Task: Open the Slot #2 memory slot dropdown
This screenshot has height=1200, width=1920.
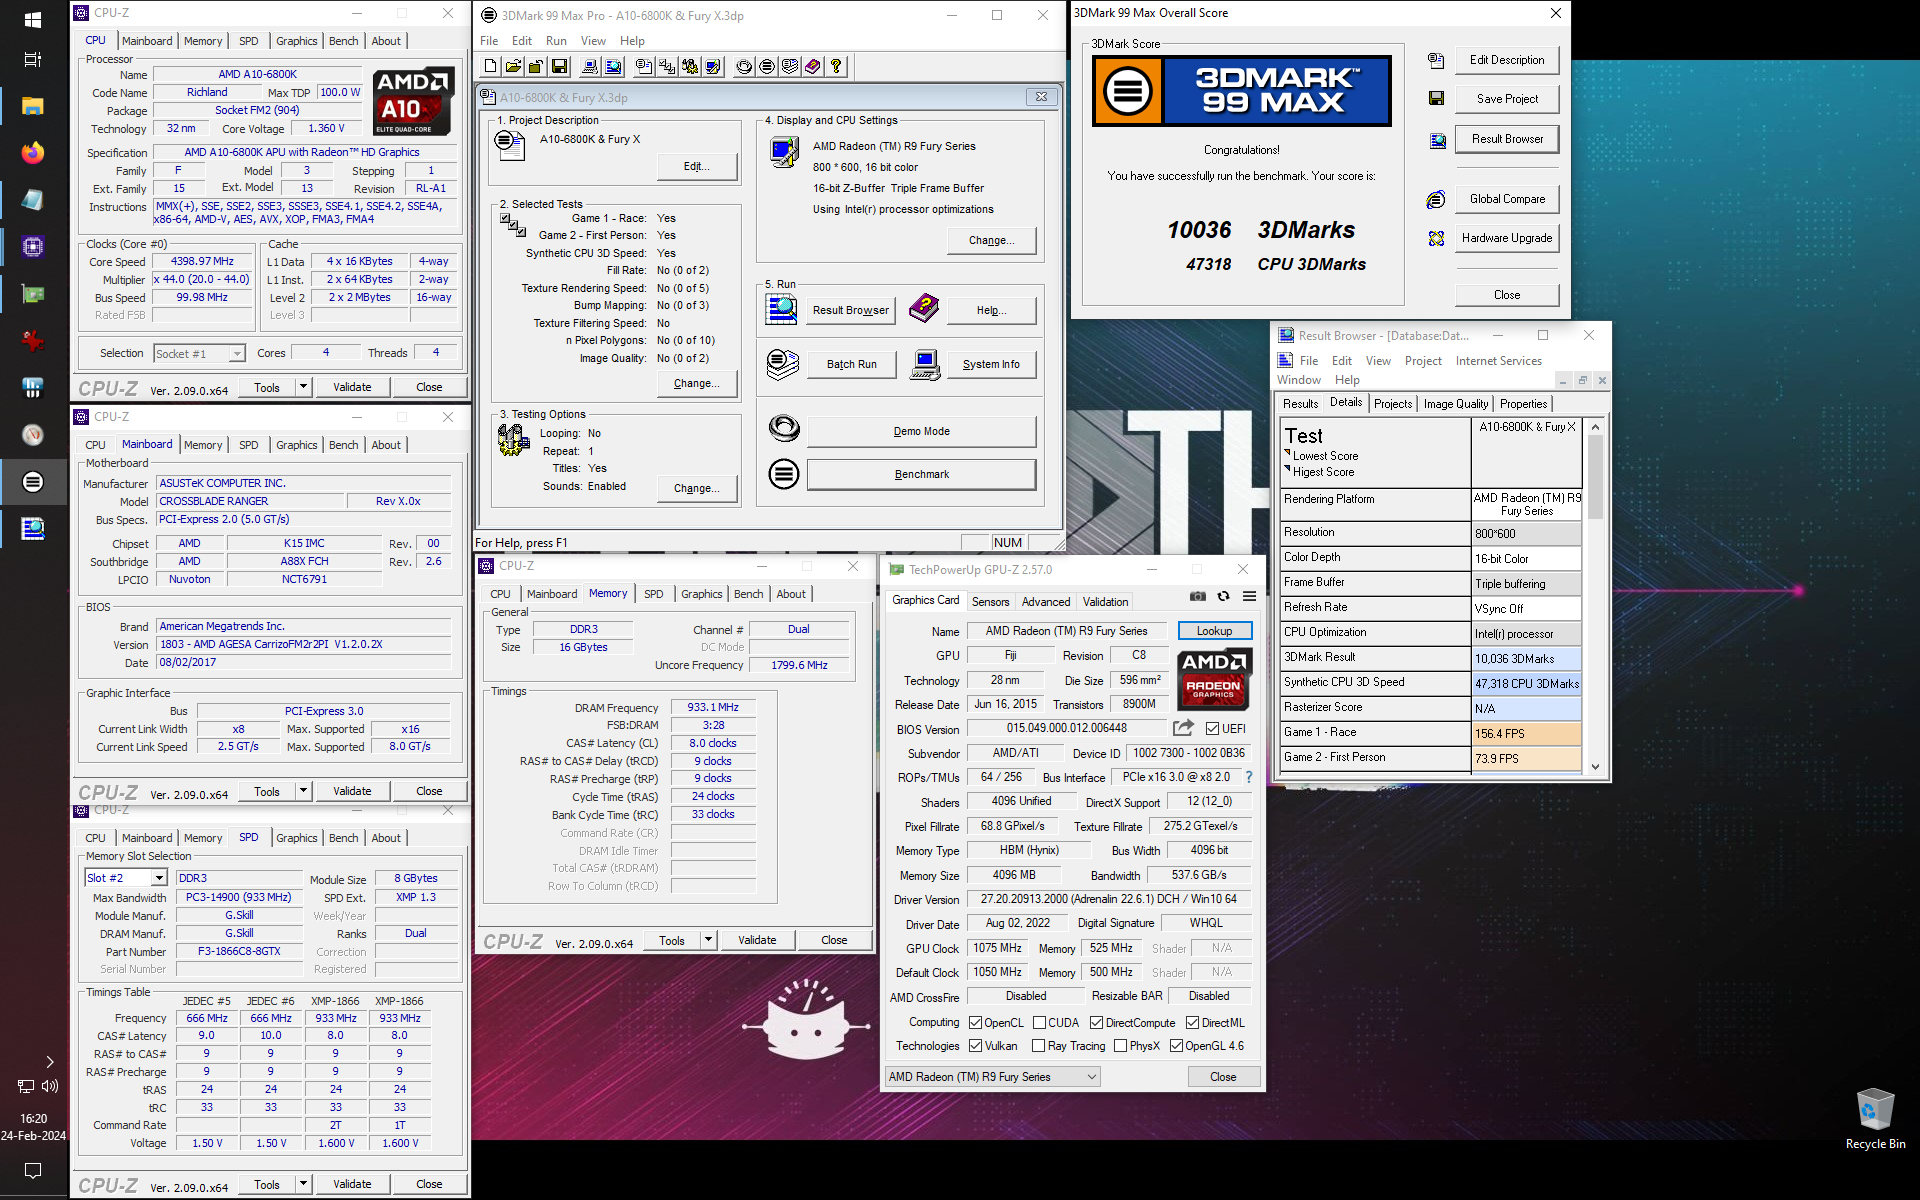Action: tap(126, 877)
